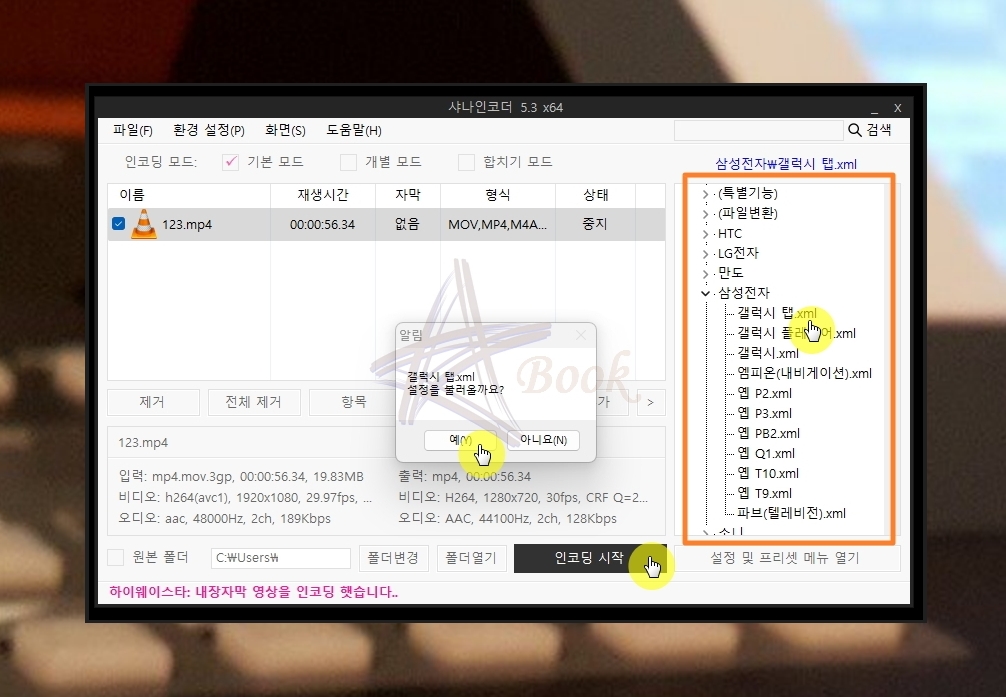Select the 옙 Q1.xml preset
Image resolution: width=1006 pixels, height=697 pixels.
tap(766, 454)
